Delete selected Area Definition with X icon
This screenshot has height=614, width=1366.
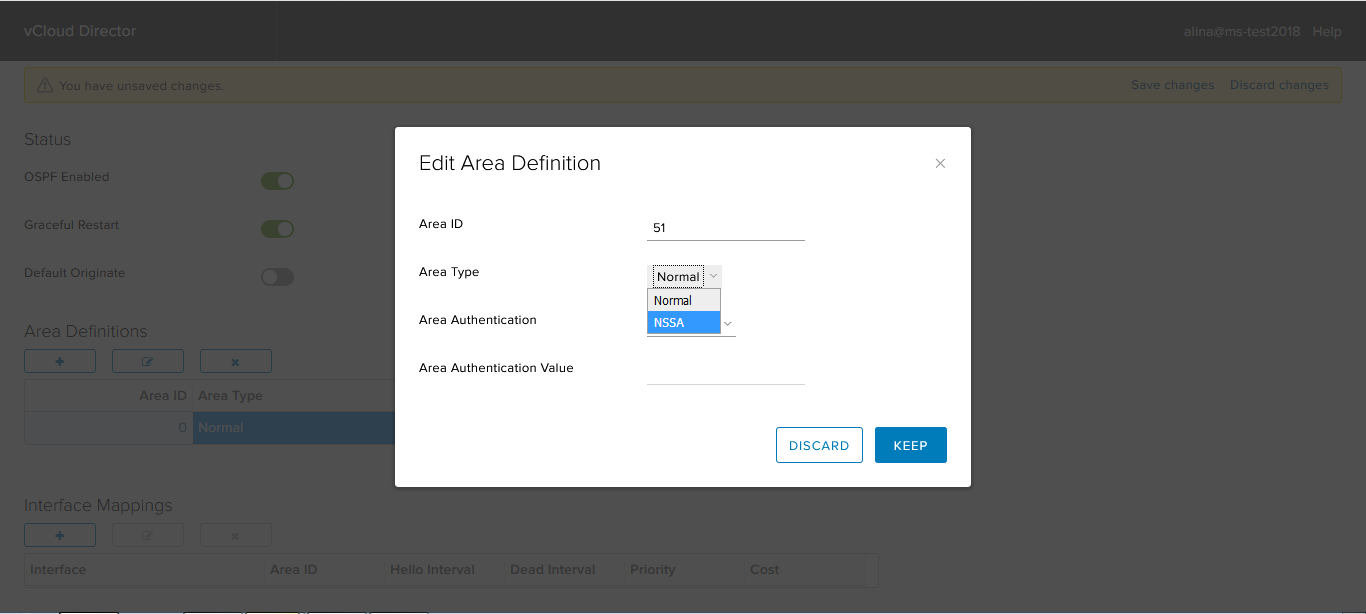236,361
